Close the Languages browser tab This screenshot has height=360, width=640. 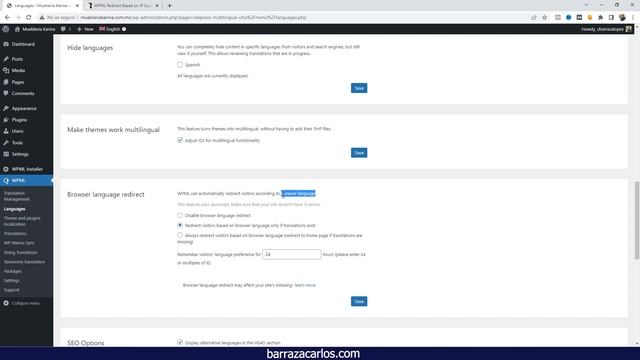[77, 6]
